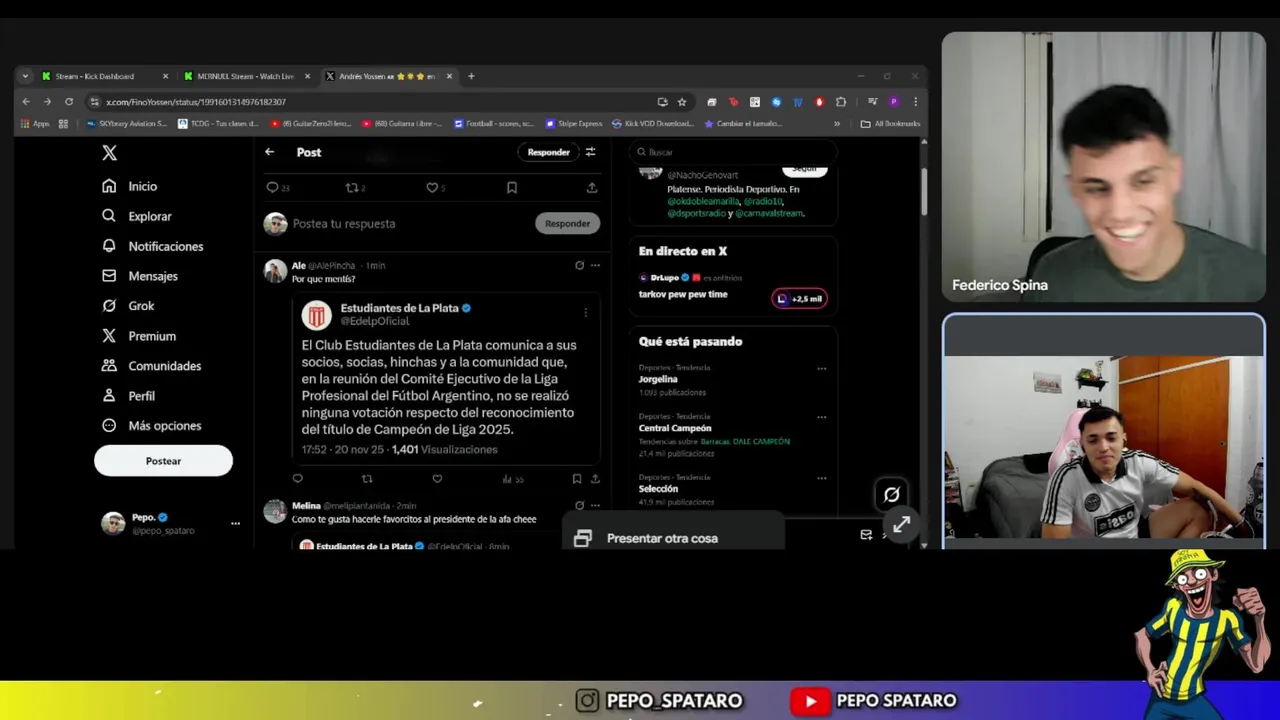Screen dimensions: 1280x720
Task: Click reply count icon showing 23
Action: click(278, 188)
